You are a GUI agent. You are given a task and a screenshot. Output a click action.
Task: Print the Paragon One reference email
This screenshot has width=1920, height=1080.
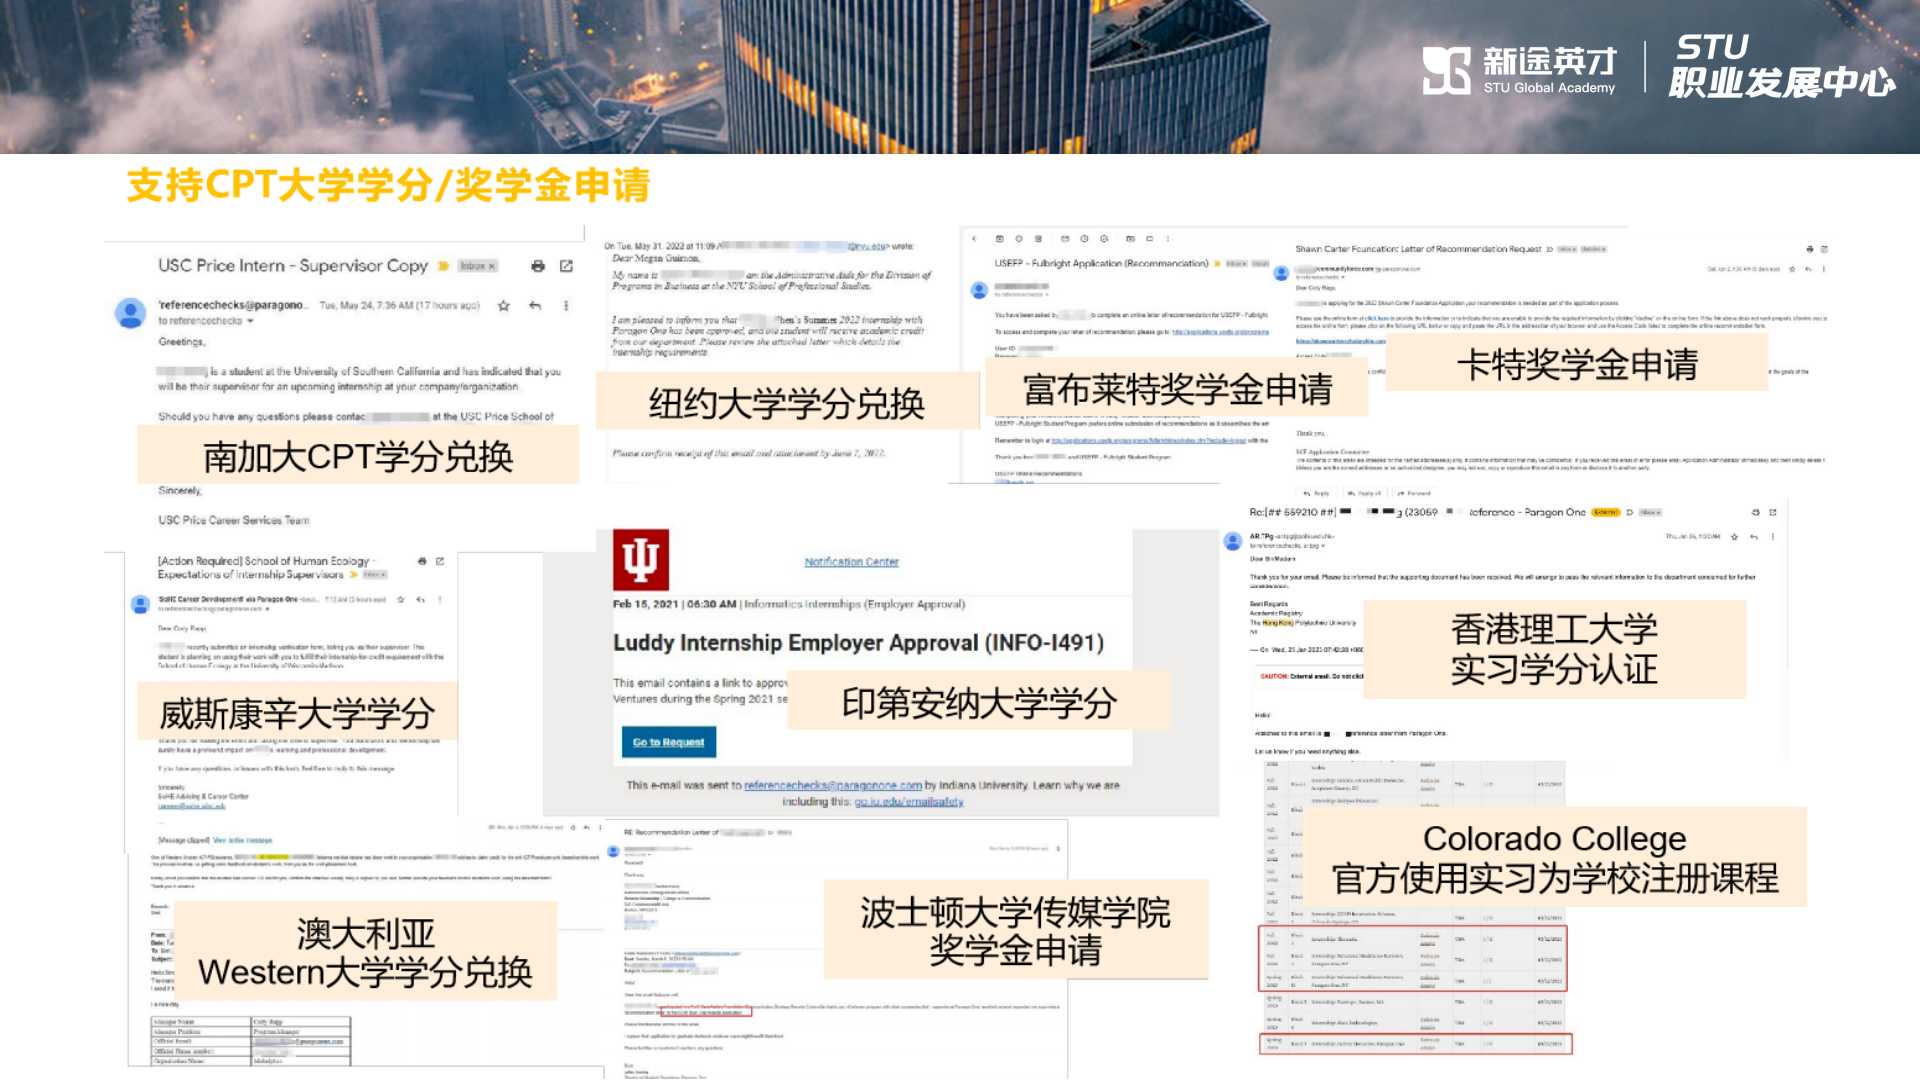click(x=1756, y=512)
